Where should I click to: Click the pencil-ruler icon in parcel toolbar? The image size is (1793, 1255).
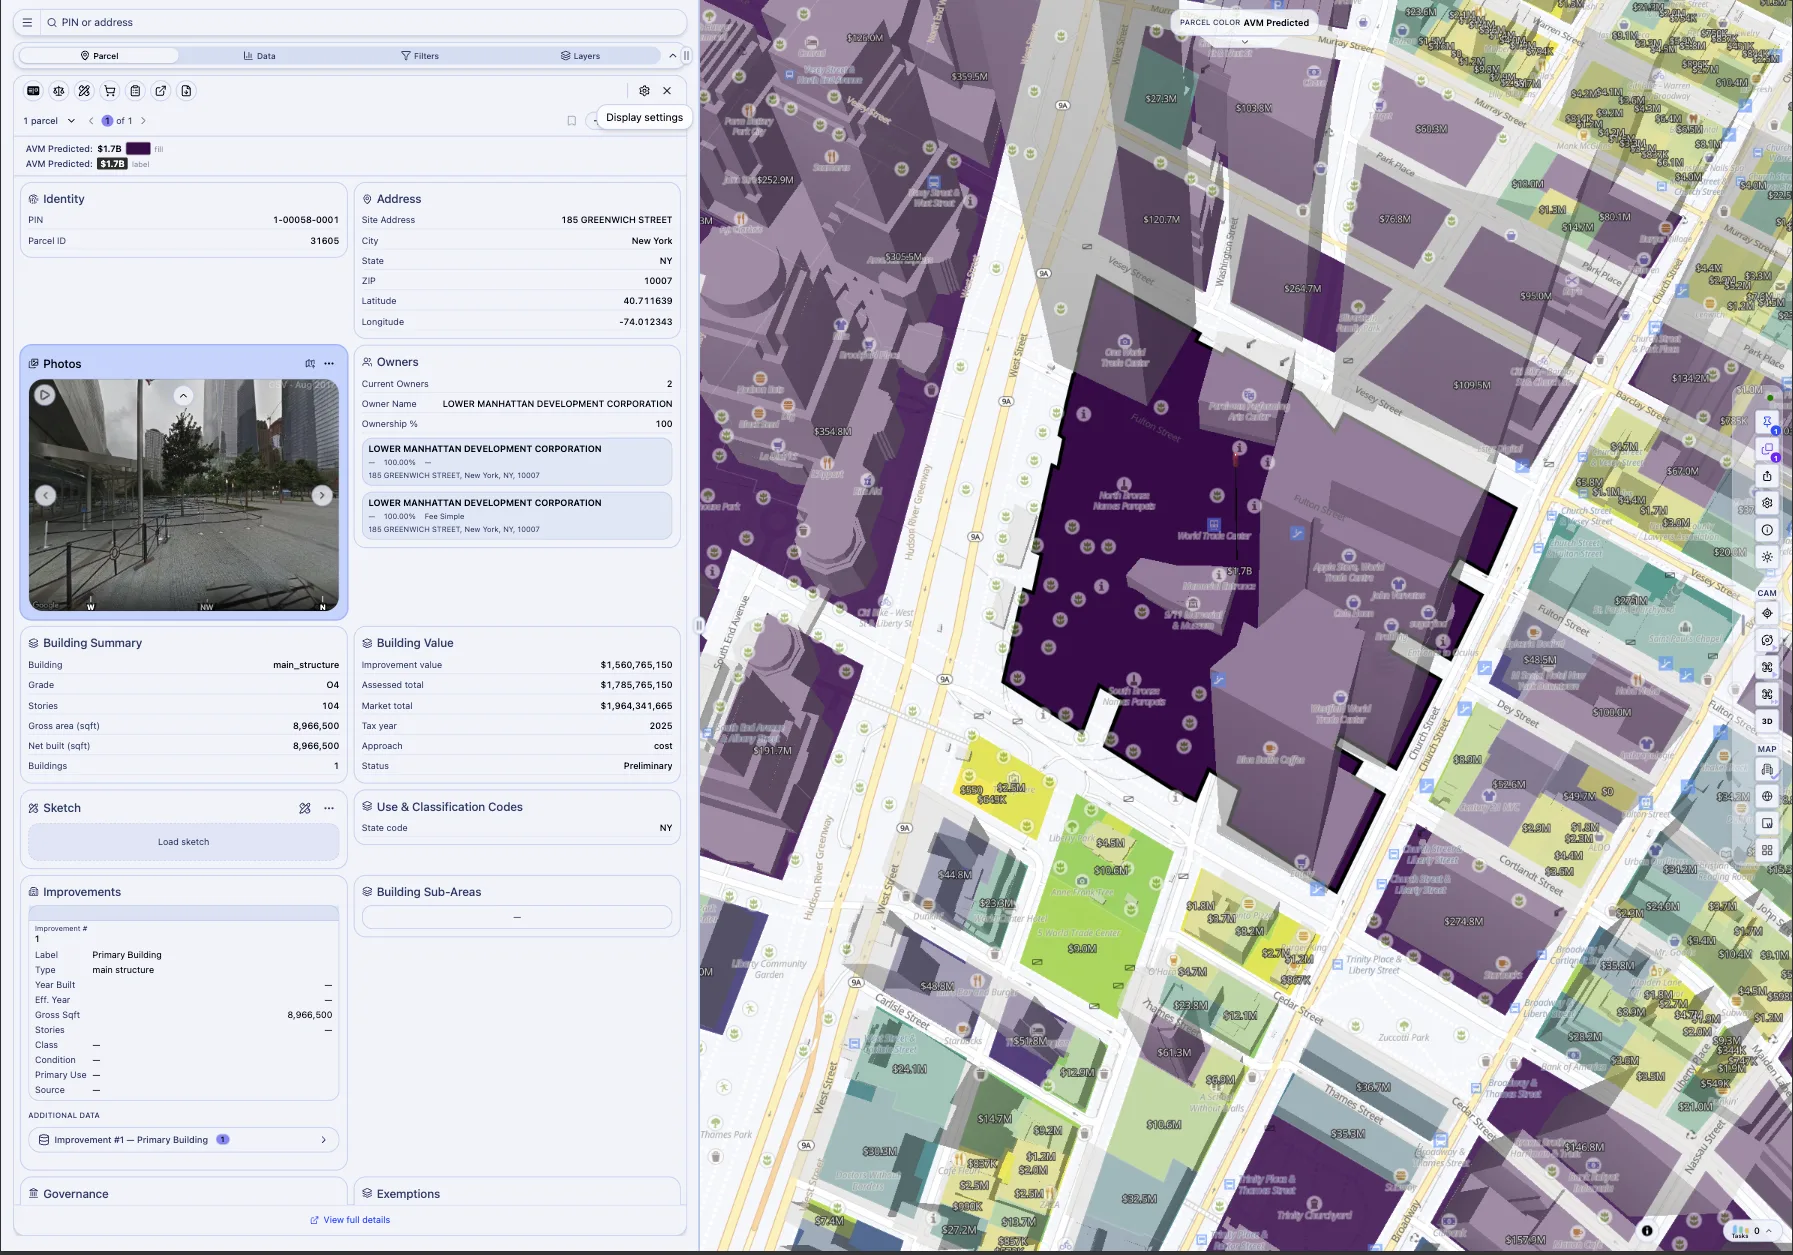(x=84, y=91)
